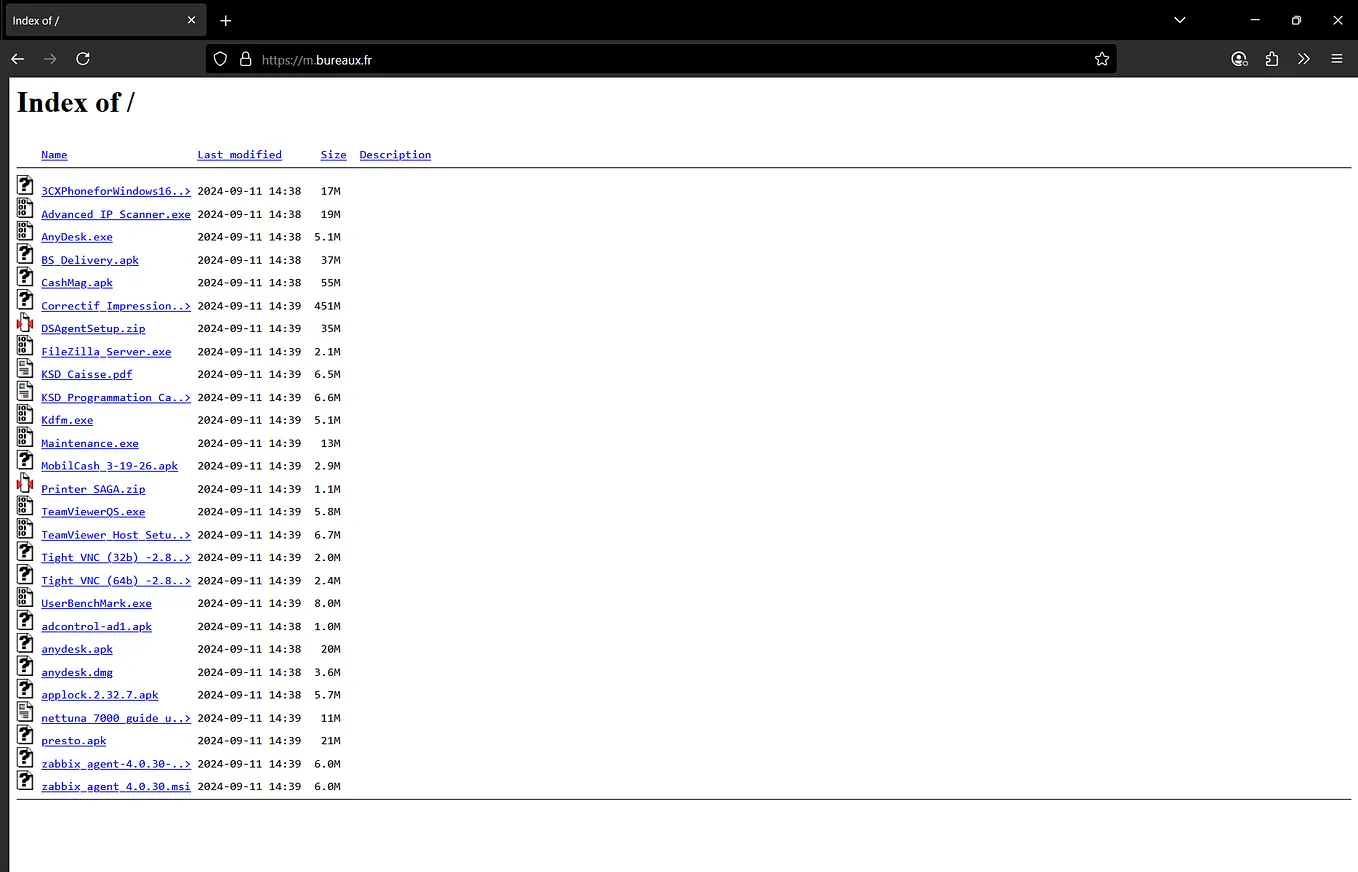Open adcontrol-ad1.apk link
1358x872 pixels.
(x=96, y=626)
